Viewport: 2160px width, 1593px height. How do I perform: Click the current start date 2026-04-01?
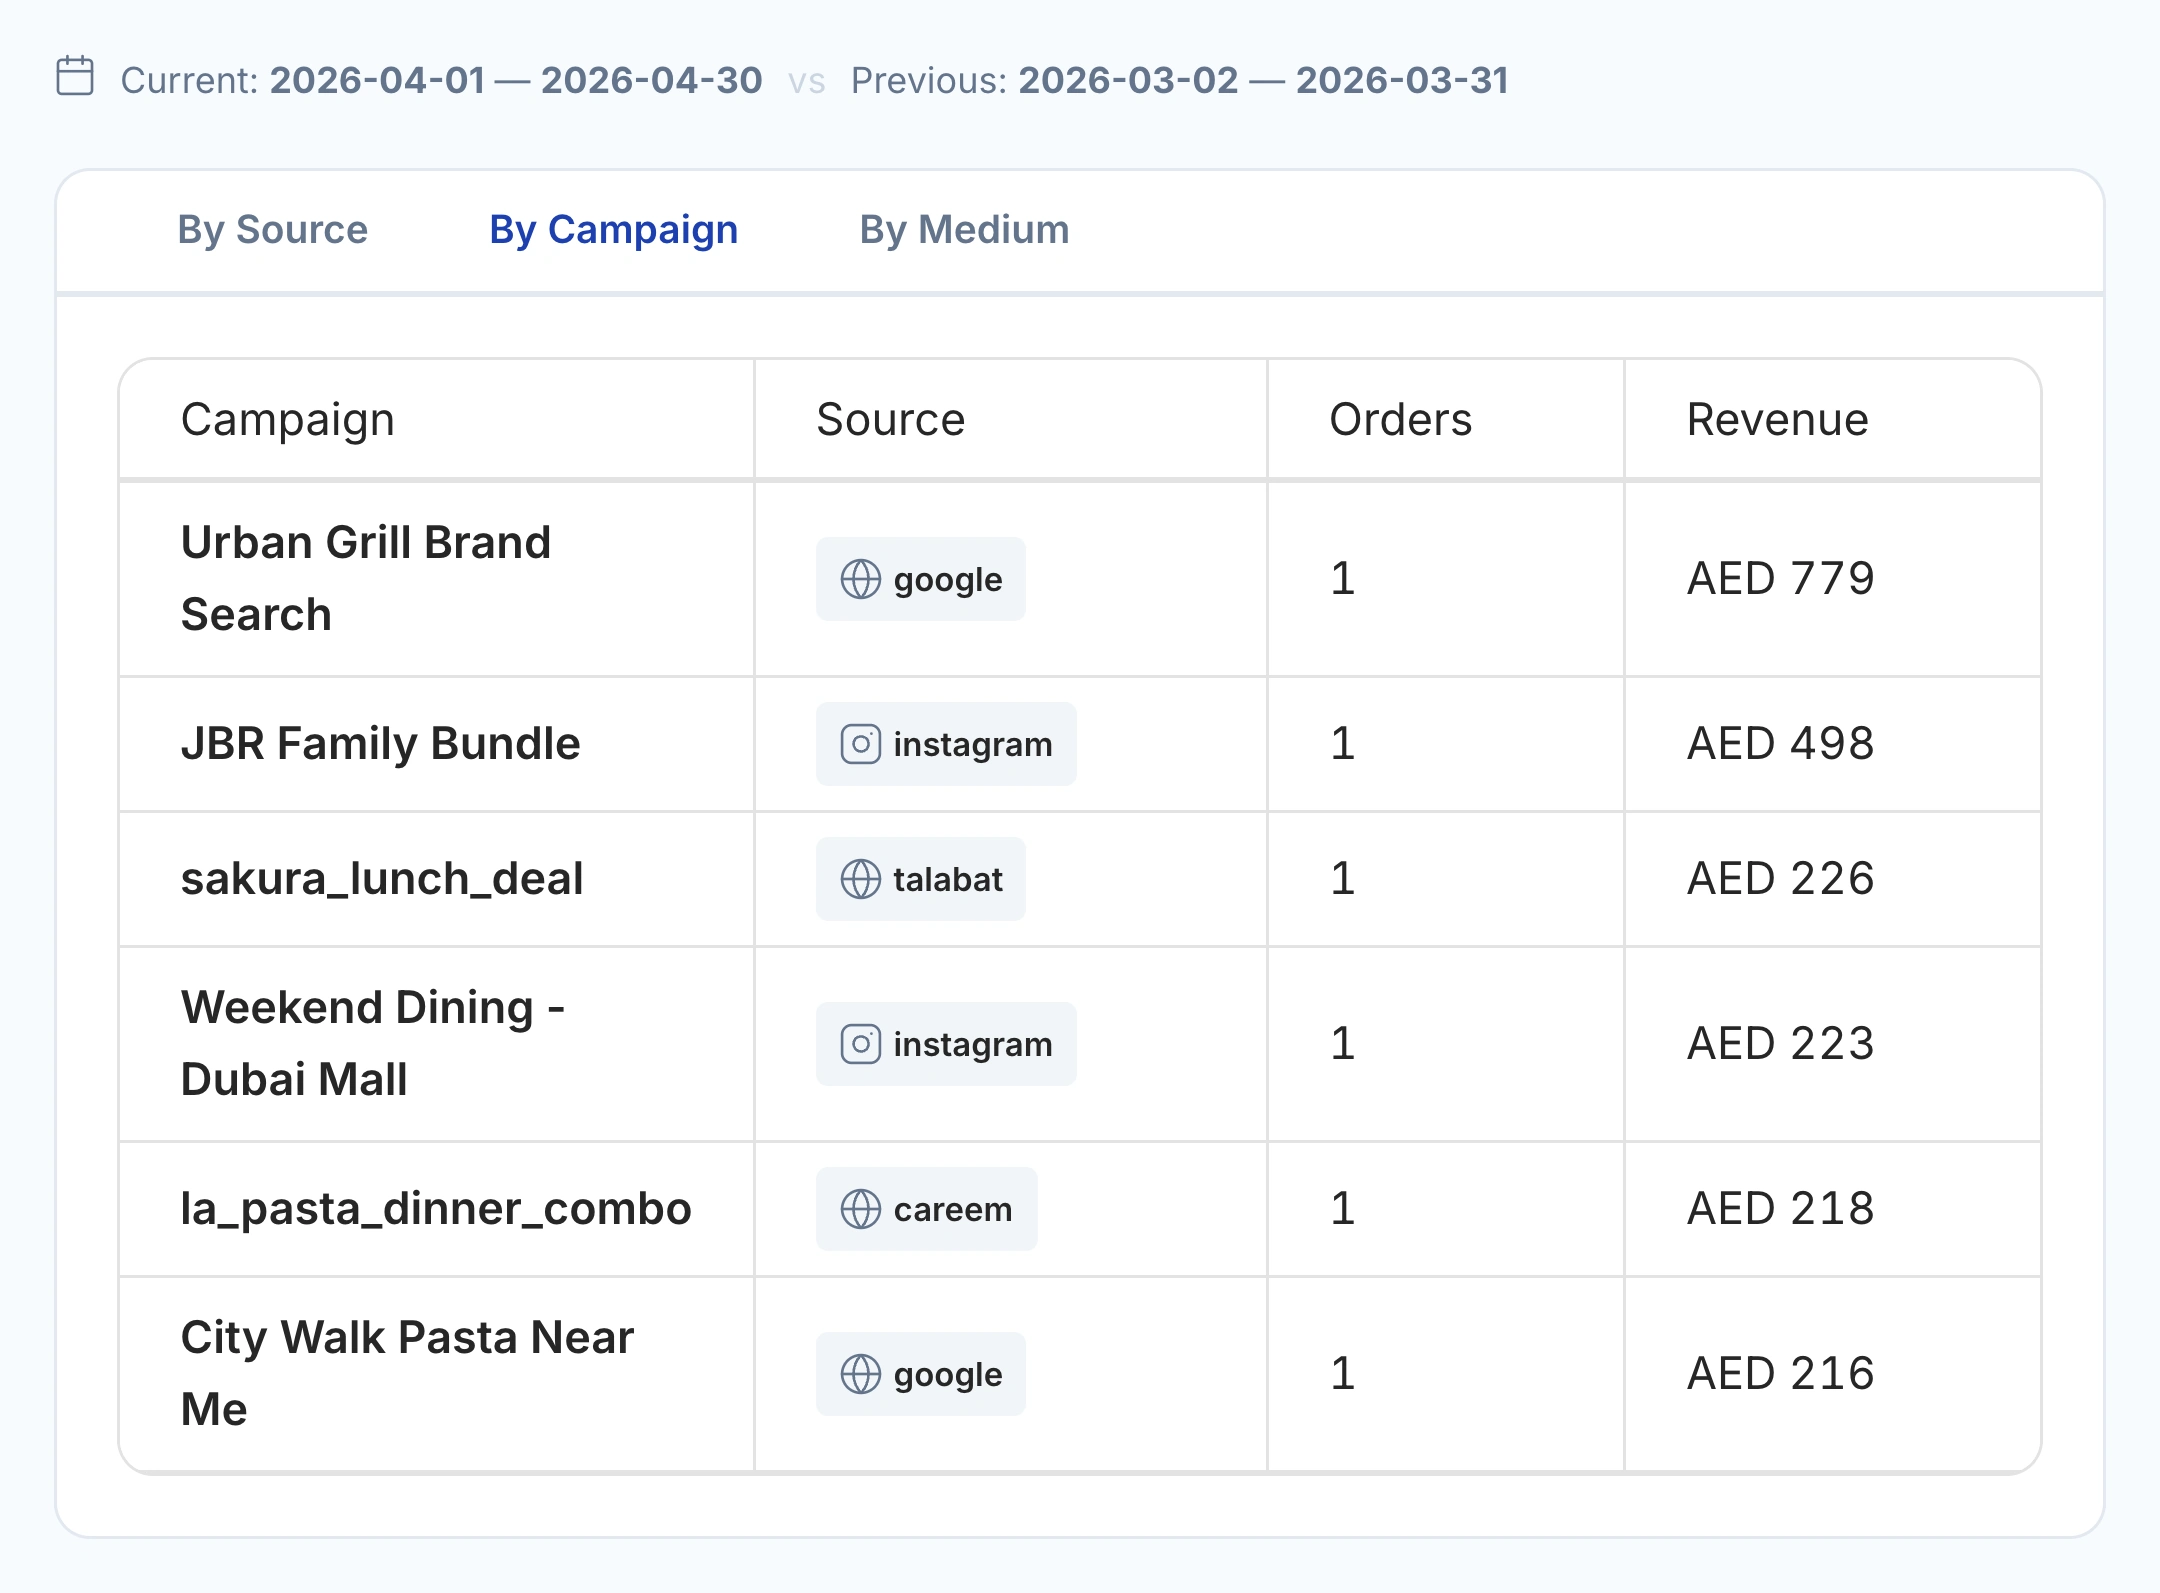point(378,80)
